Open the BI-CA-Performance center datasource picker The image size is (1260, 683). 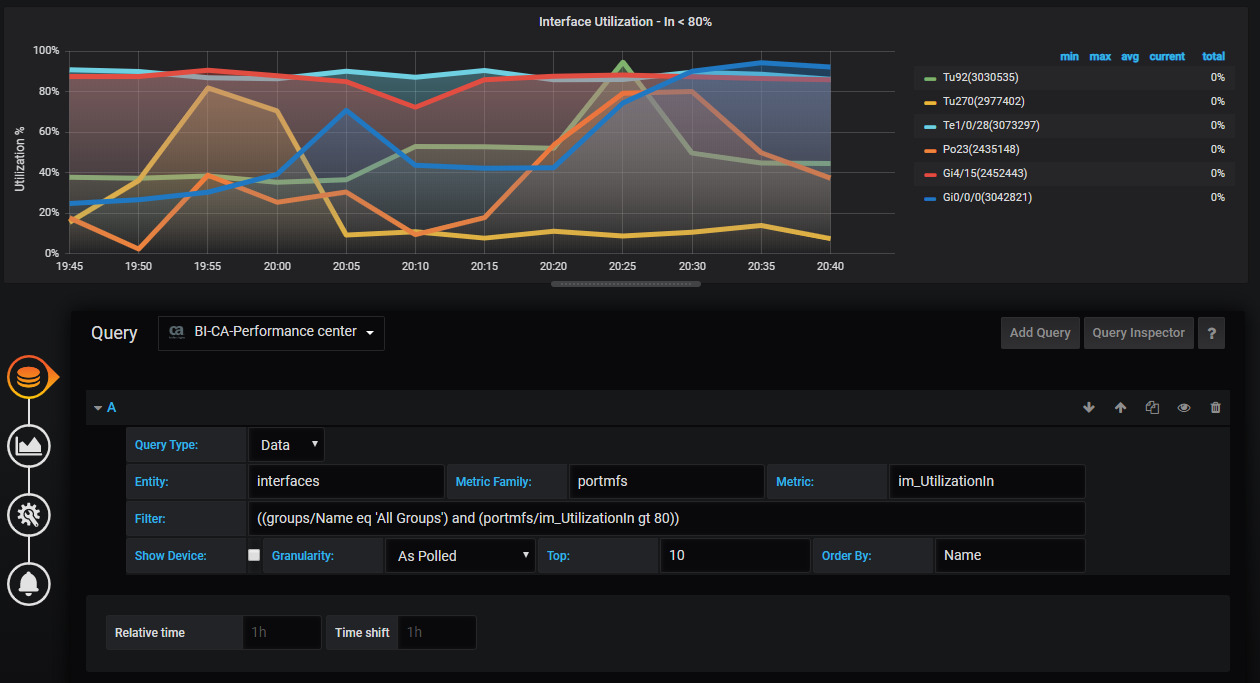click(x=271, y=332)
